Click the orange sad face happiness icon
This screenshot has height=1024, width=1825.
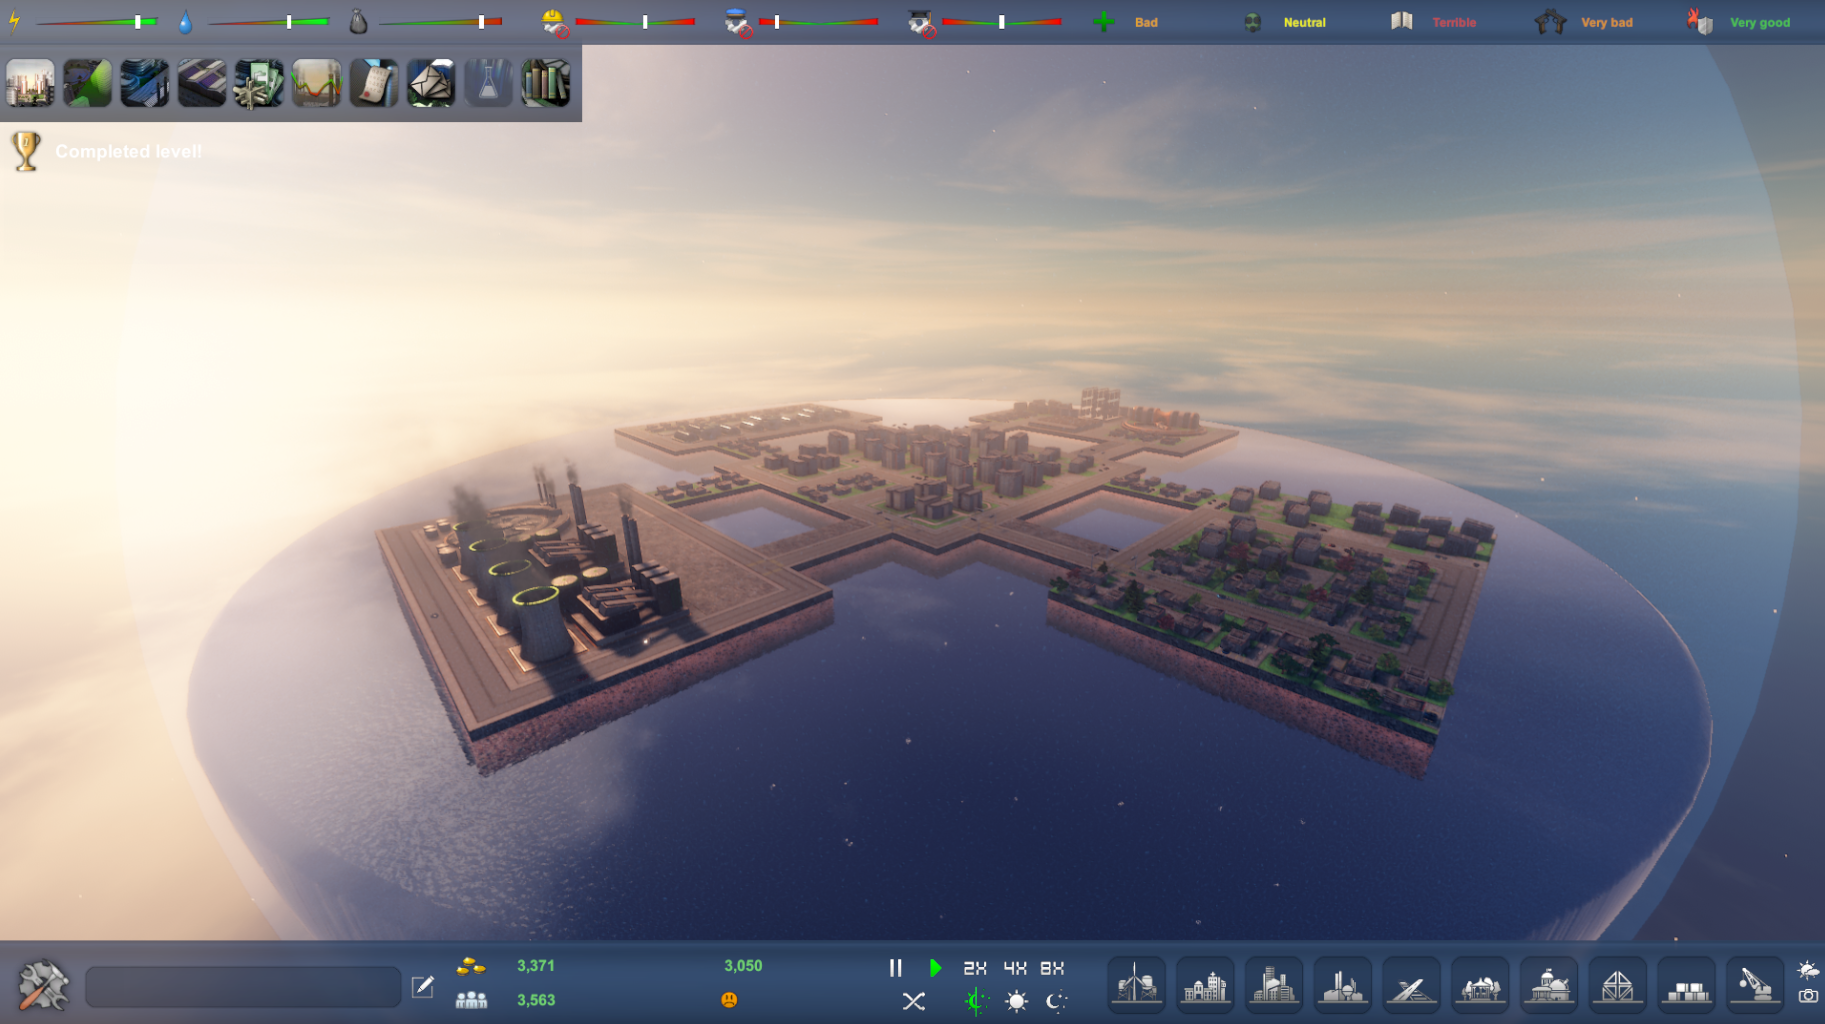pos(729,999)
